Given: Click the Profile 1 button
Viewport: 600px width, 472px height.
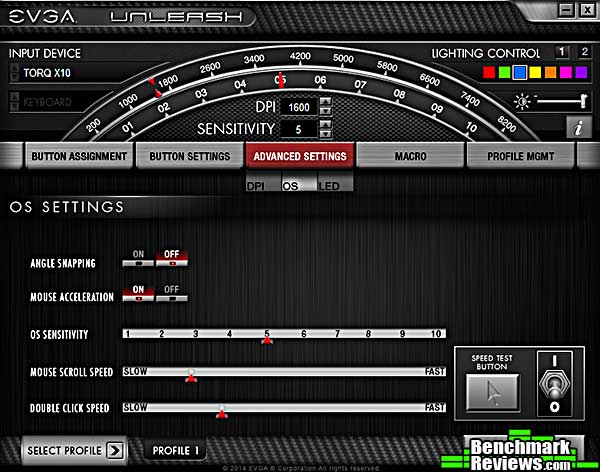Looking at the screenshot, I should pos(176,451).
